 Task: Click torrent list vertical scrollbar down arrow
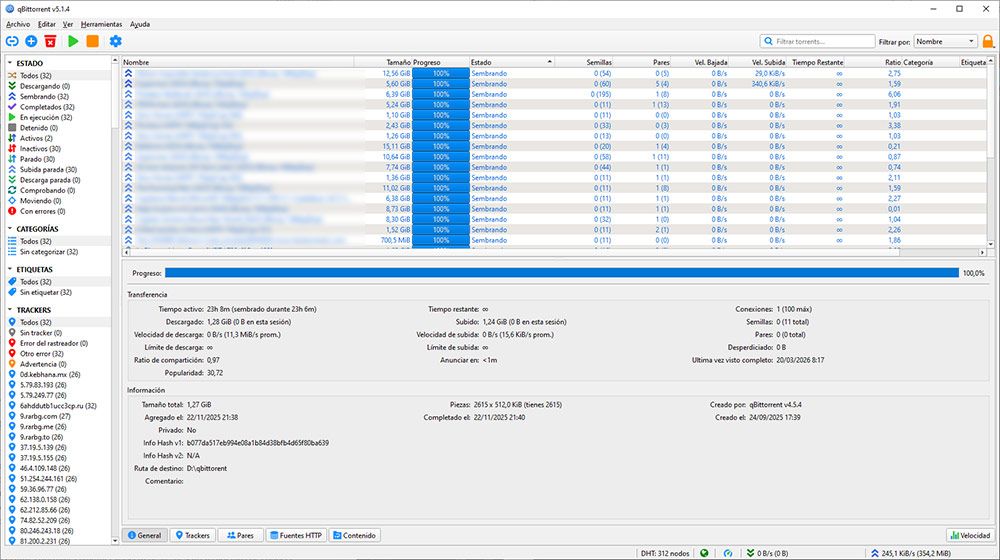pos(990,244)
